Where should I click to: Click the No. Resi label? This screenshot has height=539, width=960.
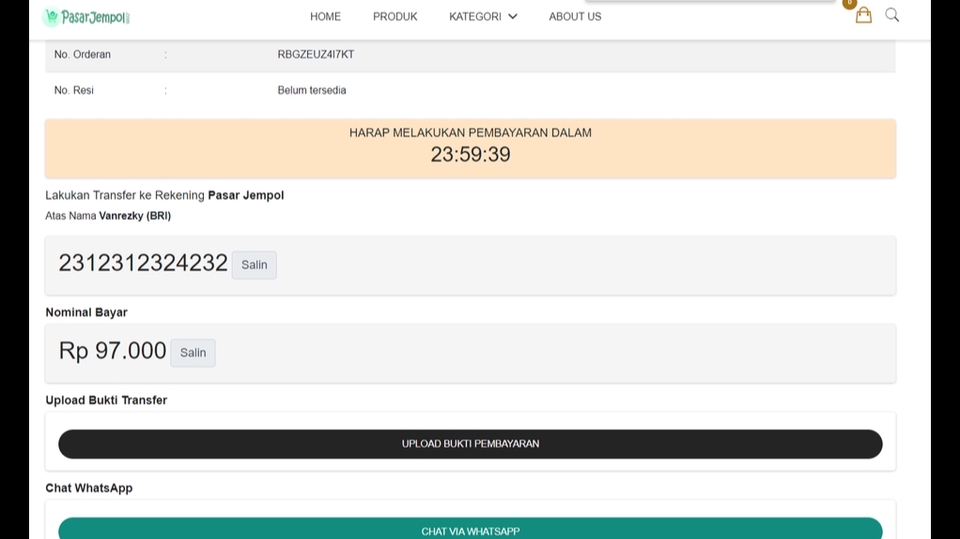point(73,90)
